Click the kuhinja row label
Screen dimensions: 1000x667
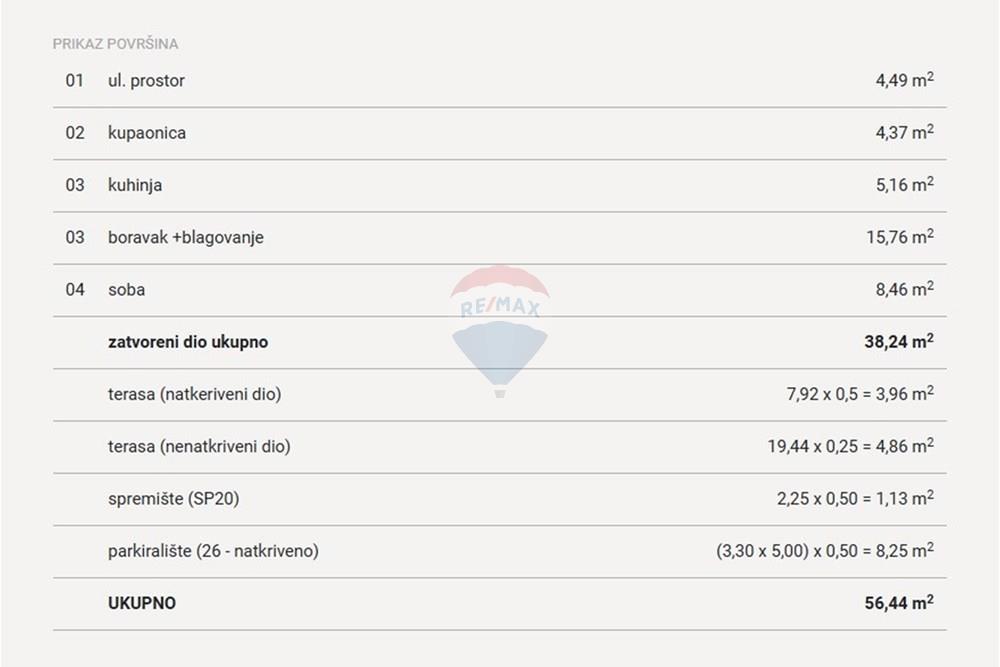pos(135,185)
